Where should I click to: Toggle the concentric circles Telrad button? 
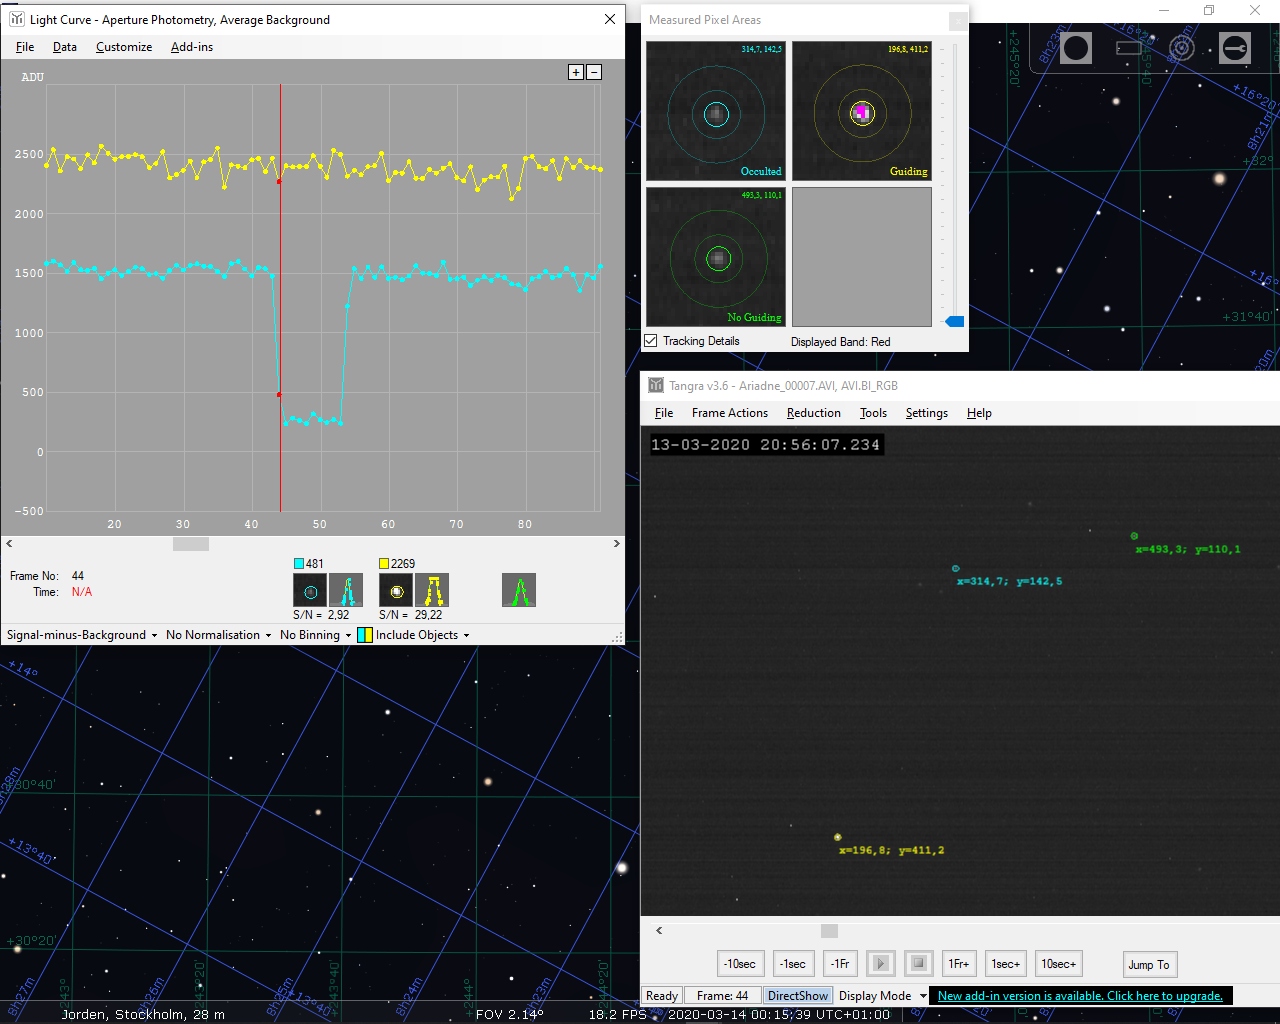1181,48
